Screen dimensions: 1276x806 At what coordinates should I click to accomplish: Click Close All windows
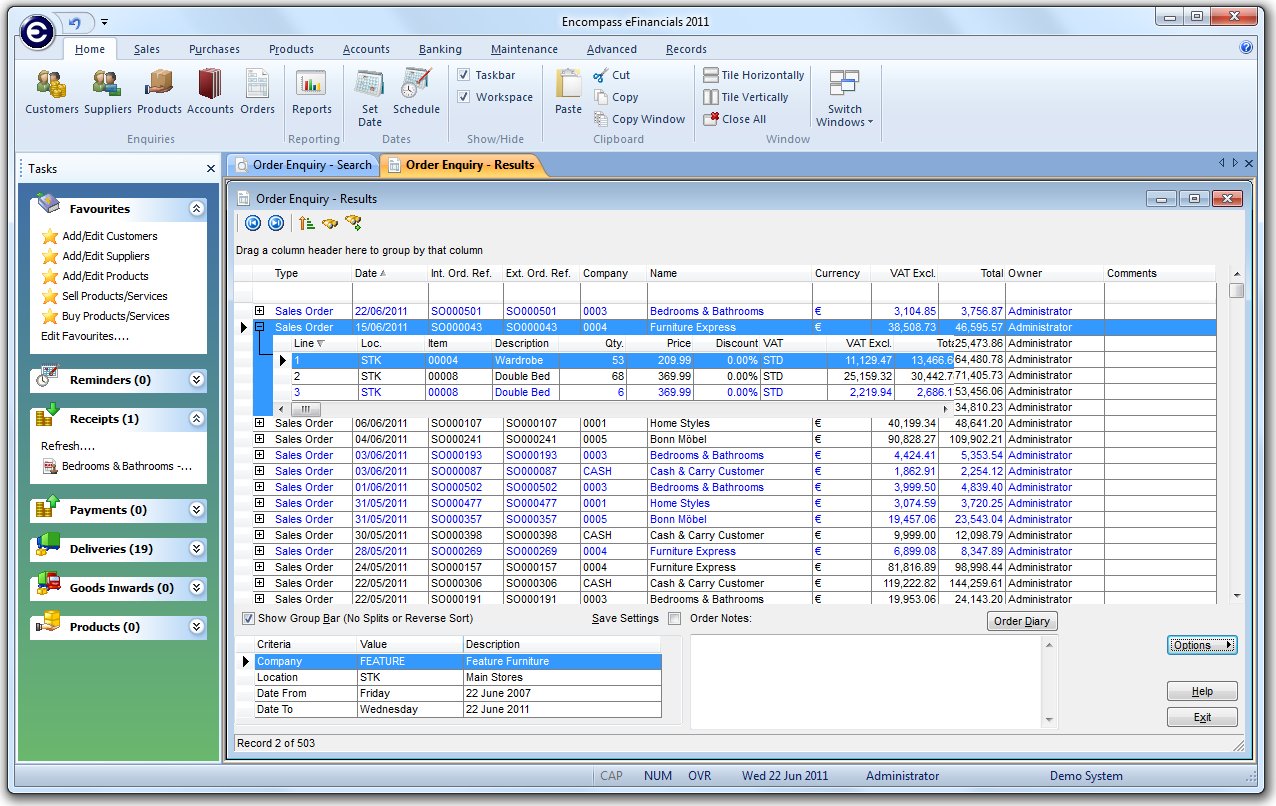coord(734,119)
